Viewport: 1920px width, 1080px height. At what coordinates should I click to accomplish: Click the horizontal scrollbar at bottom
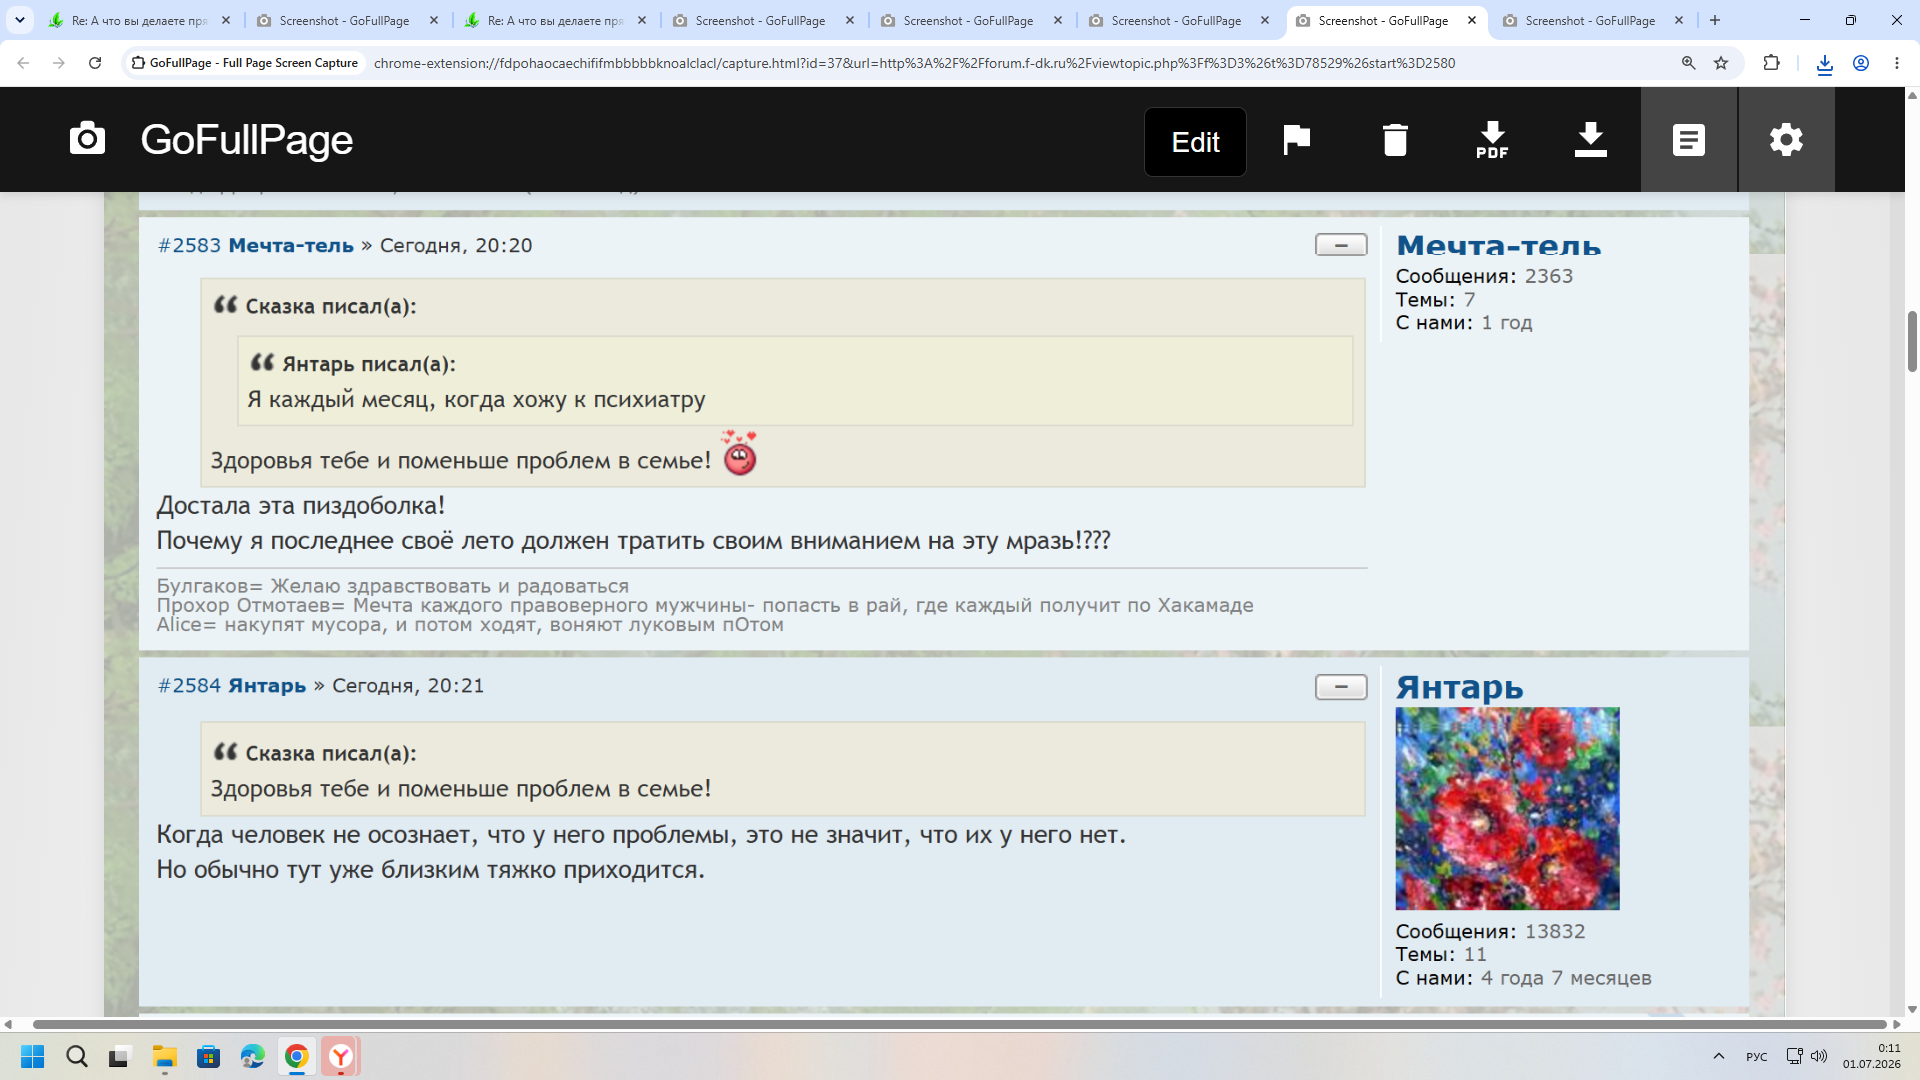click(959, 1024)
